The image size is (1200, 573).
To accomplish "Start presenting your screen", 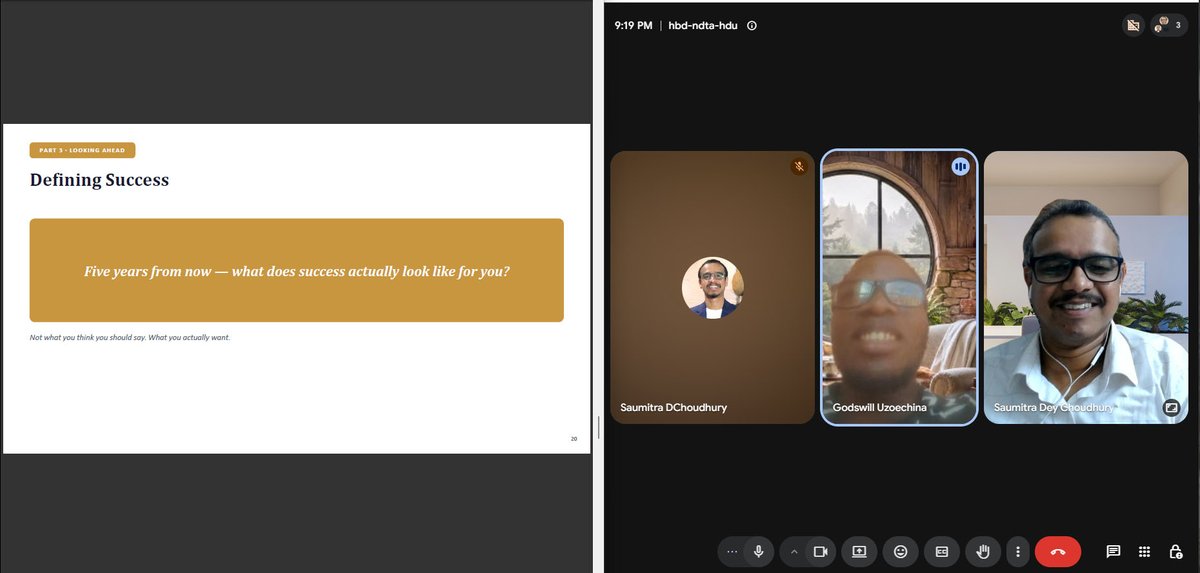I will (859, 551).
